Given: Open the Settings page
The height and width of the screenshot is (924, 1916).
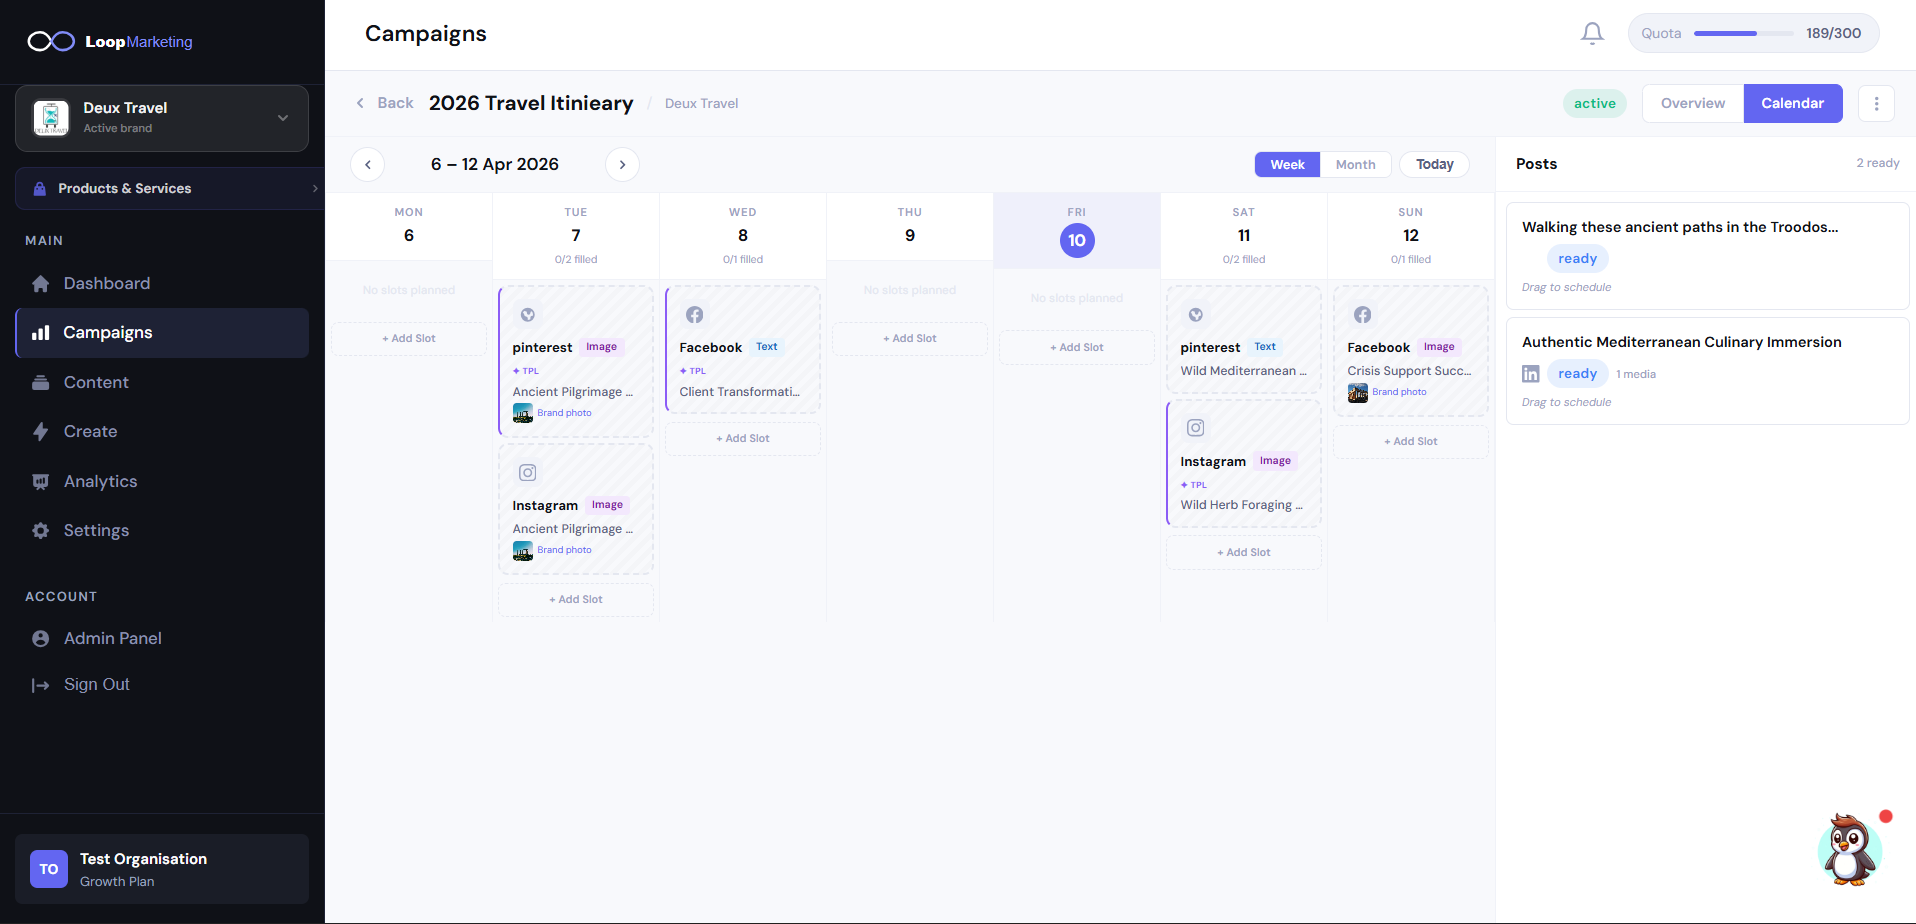Looking at the screenshot, I should pos(96,530).
